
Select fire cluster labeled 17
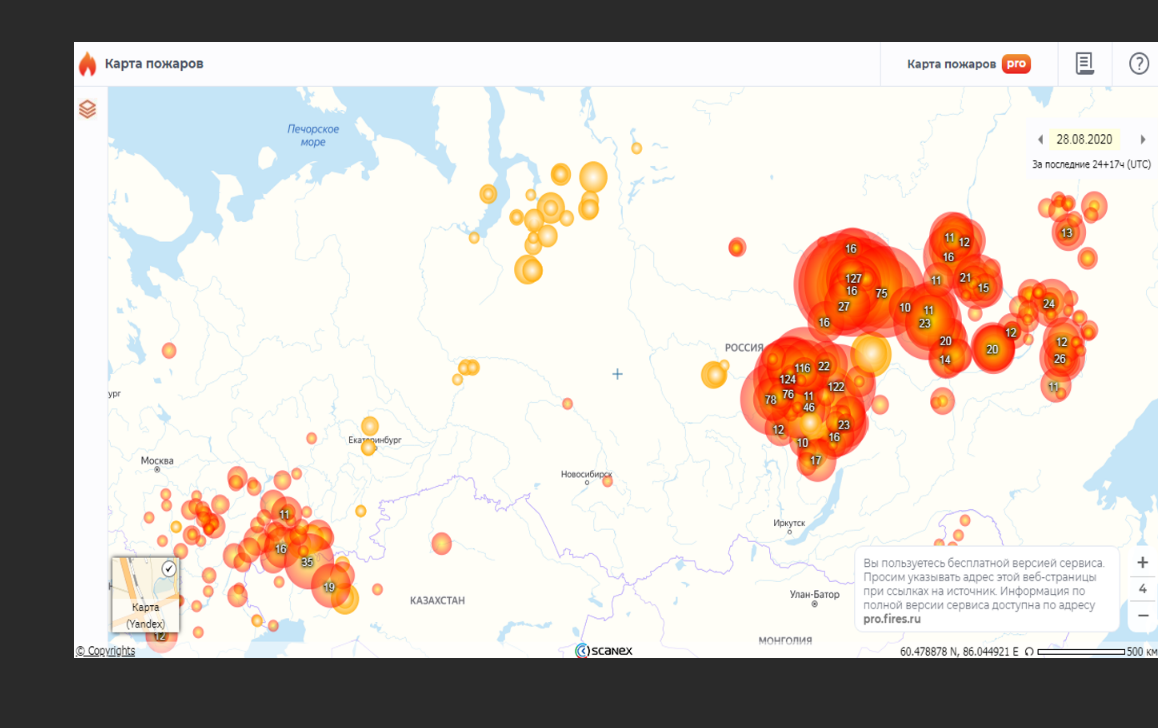tap(816, 460)
